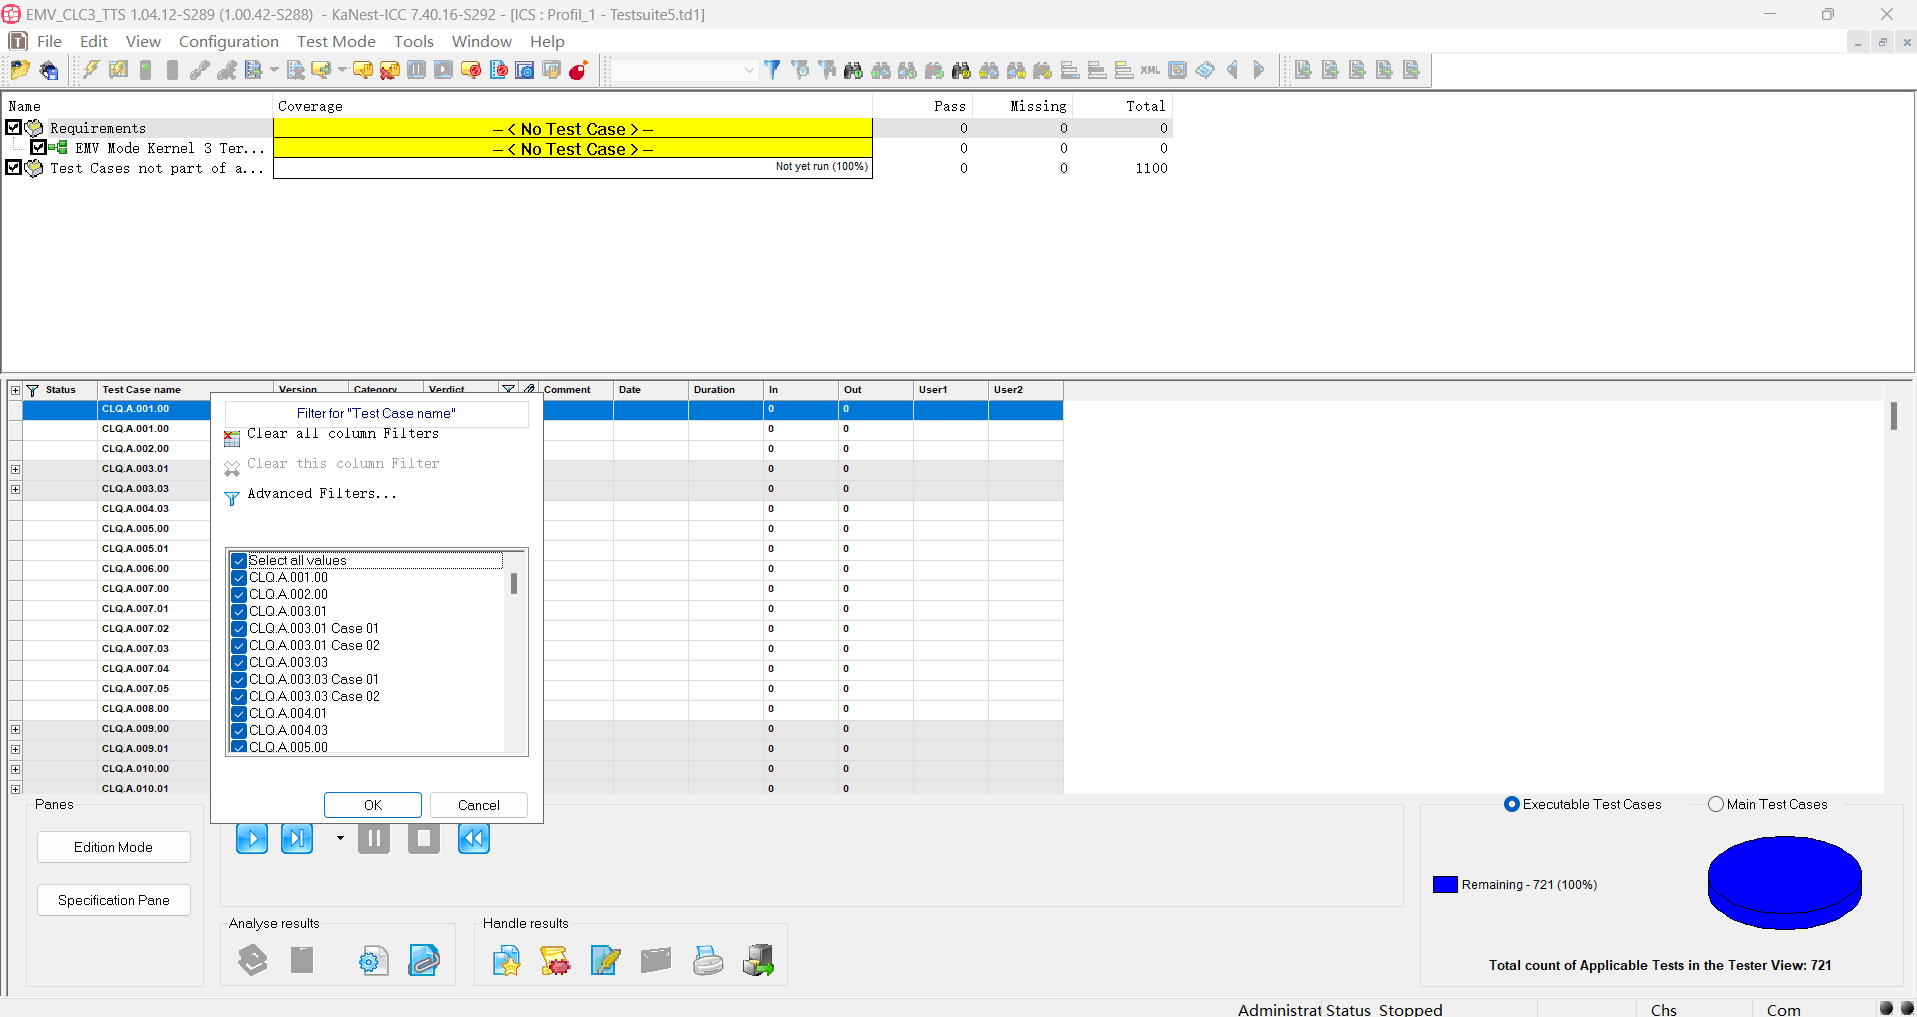Viewport: 1917px width, 1017px height.
Task: Open the Test Mode menu
Action: [336, 41]
